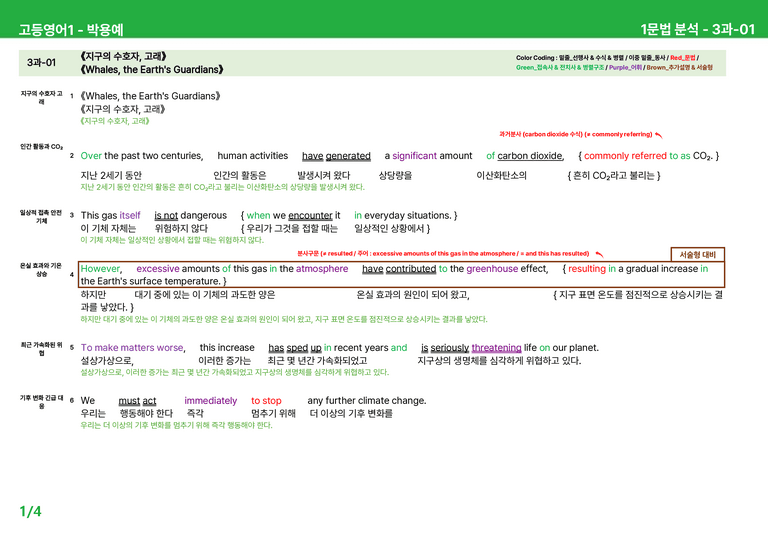Click the underlined verb 'have generated'
This screenshot has height=543, width=768.
[x=336, y=156]
